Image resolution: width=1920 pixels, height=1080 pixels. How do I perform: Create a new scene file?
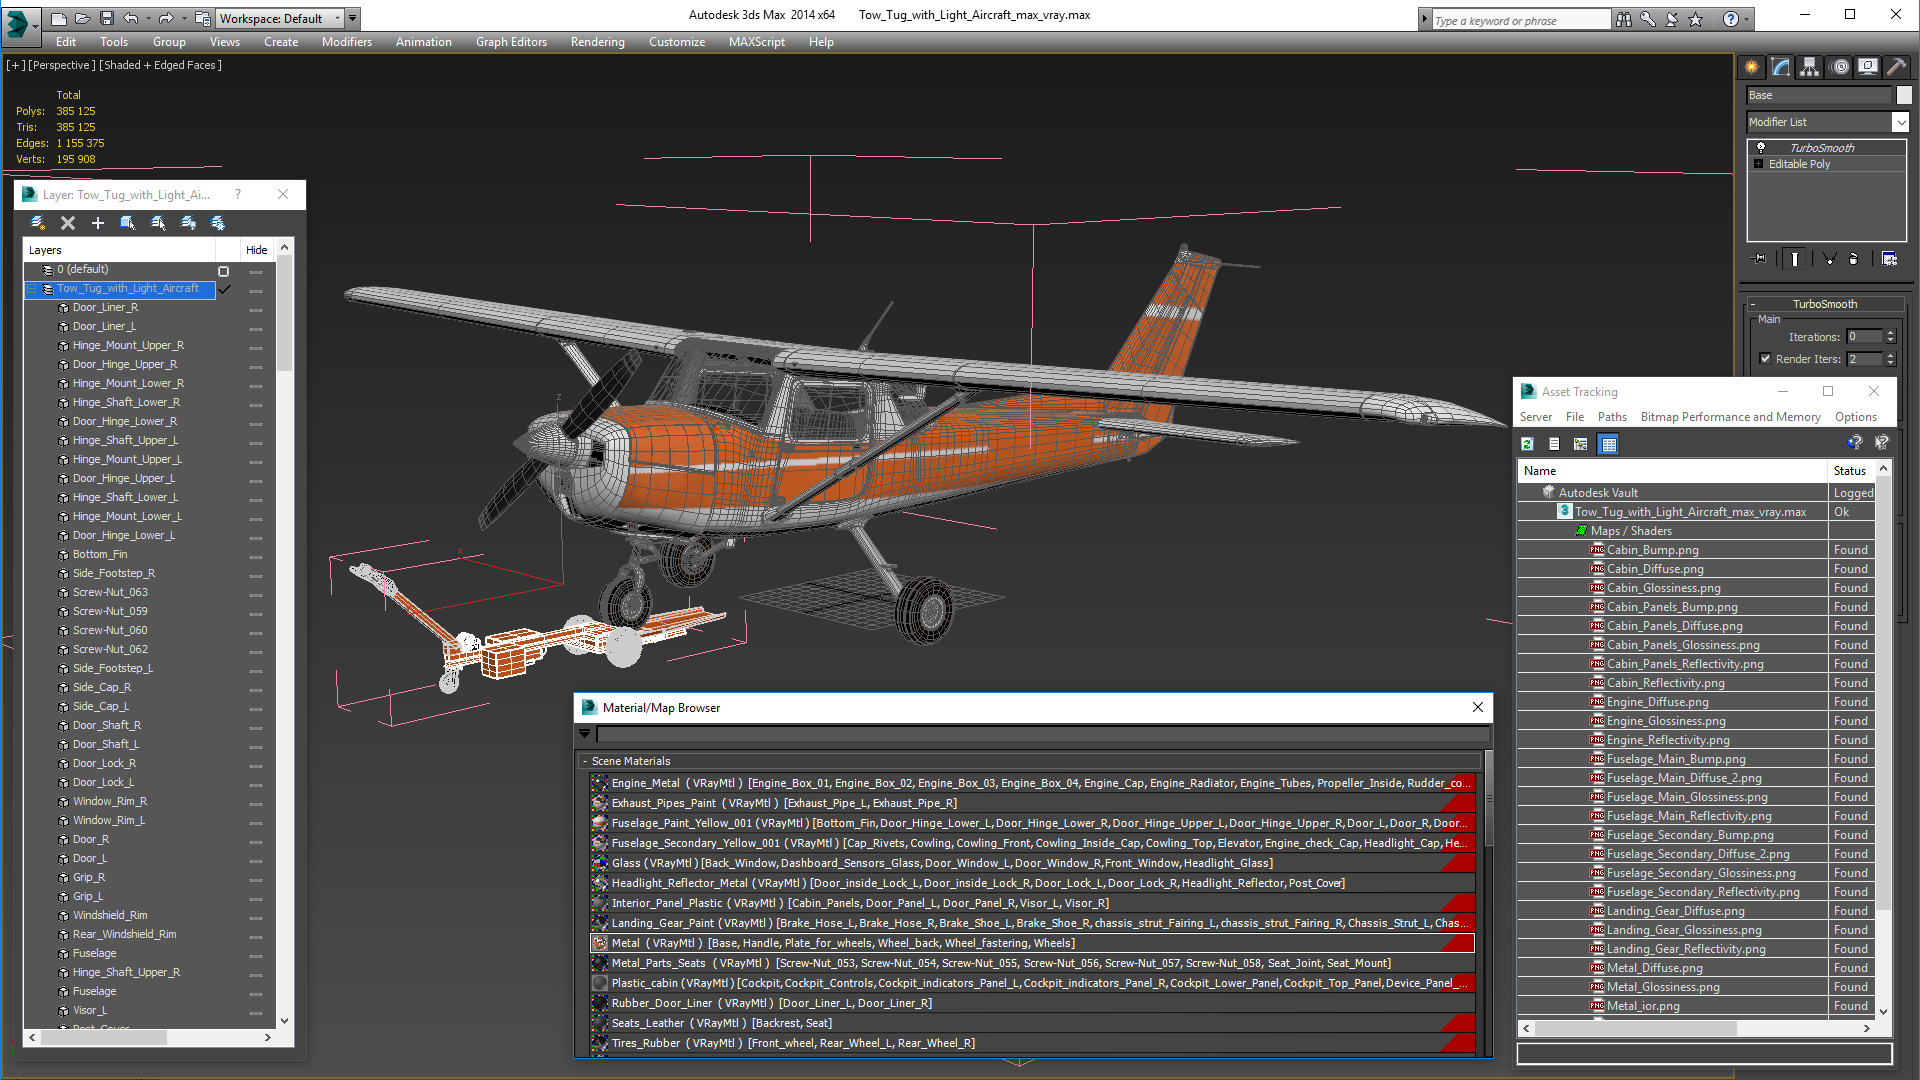(x=59, y=18)
